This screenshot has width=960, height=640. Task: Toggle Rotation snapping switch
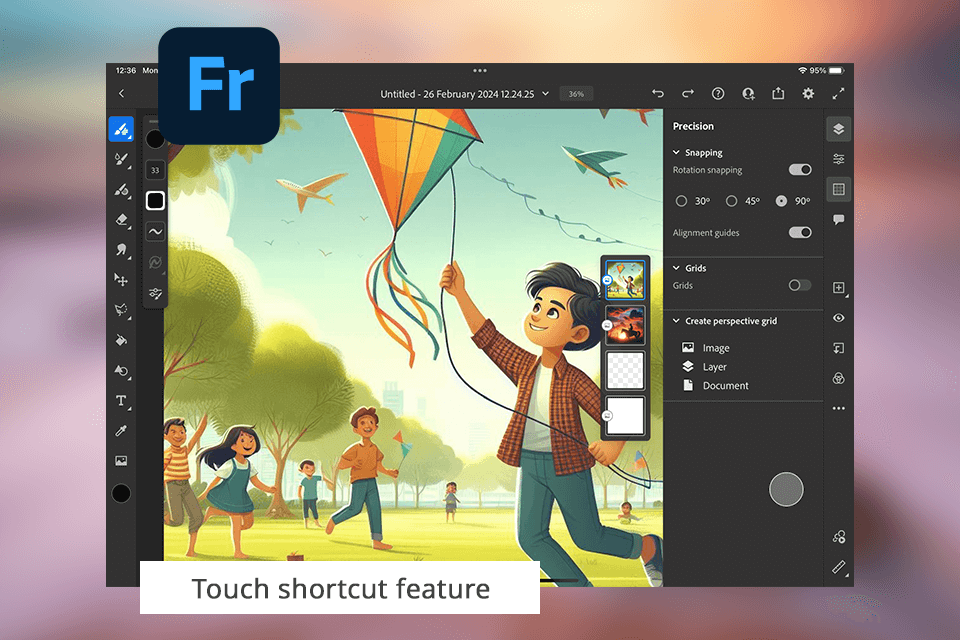800,170
